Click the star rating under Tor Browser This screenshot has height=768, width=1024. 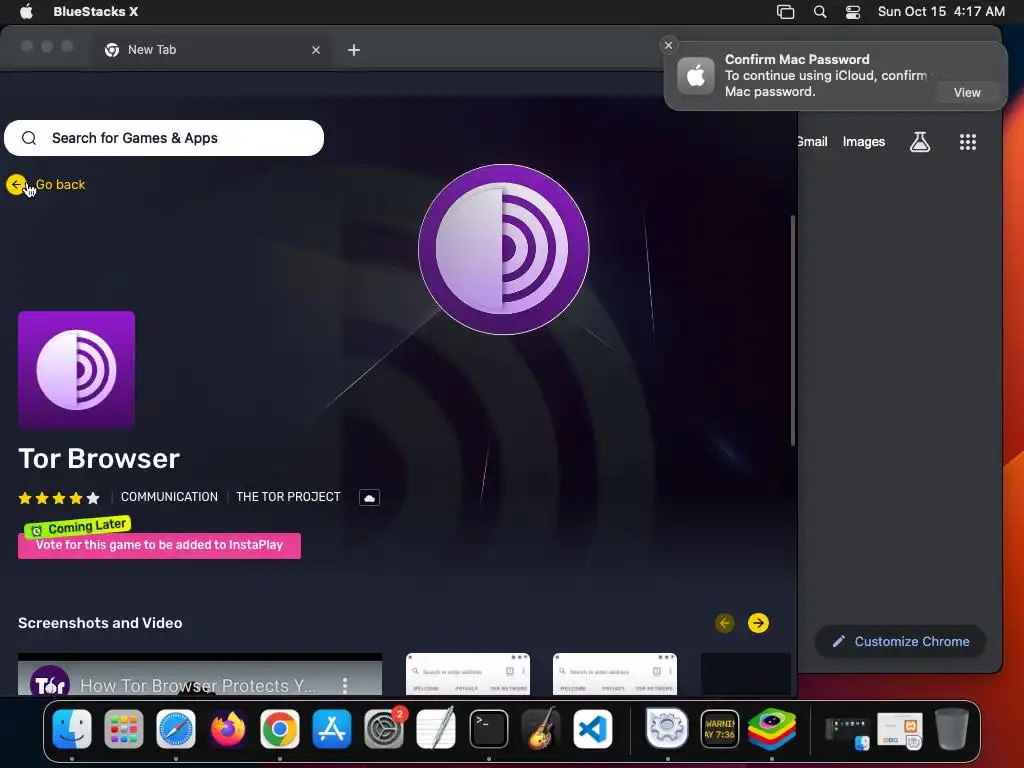[59, 498]
